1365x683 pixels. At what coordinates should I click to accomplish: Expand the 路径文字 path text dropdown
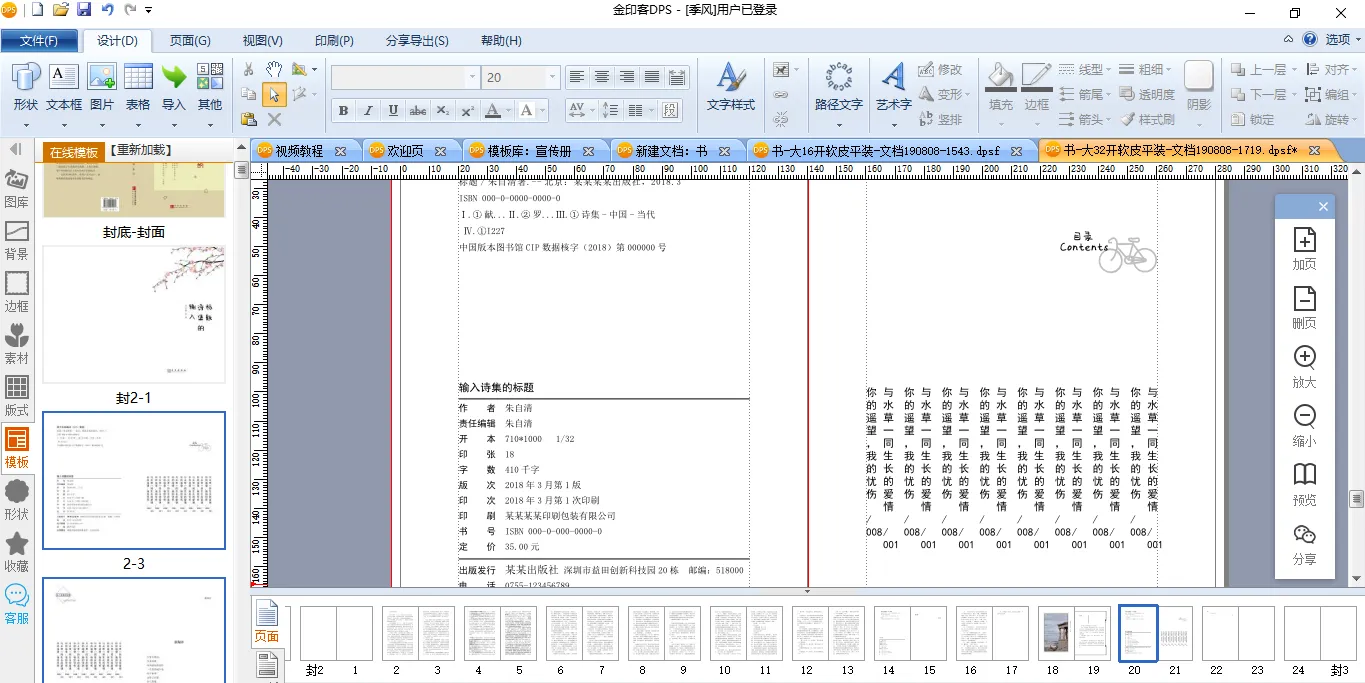click(x=838, y=124)
